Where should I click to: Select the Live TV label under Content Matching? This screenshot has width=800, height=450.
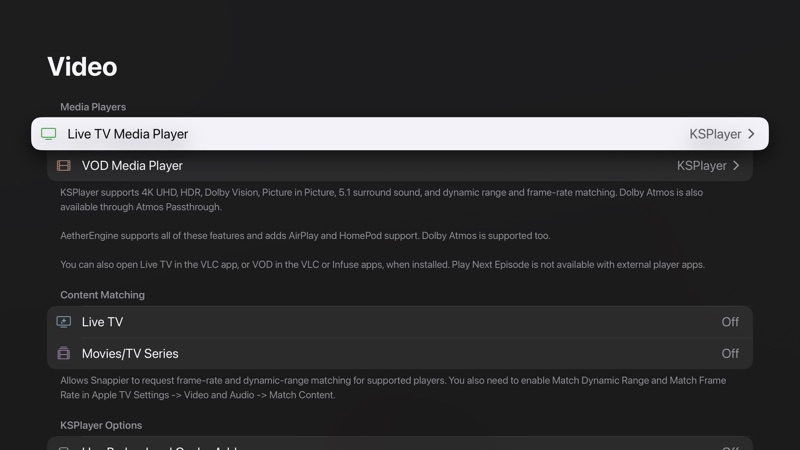pos(102,322)
